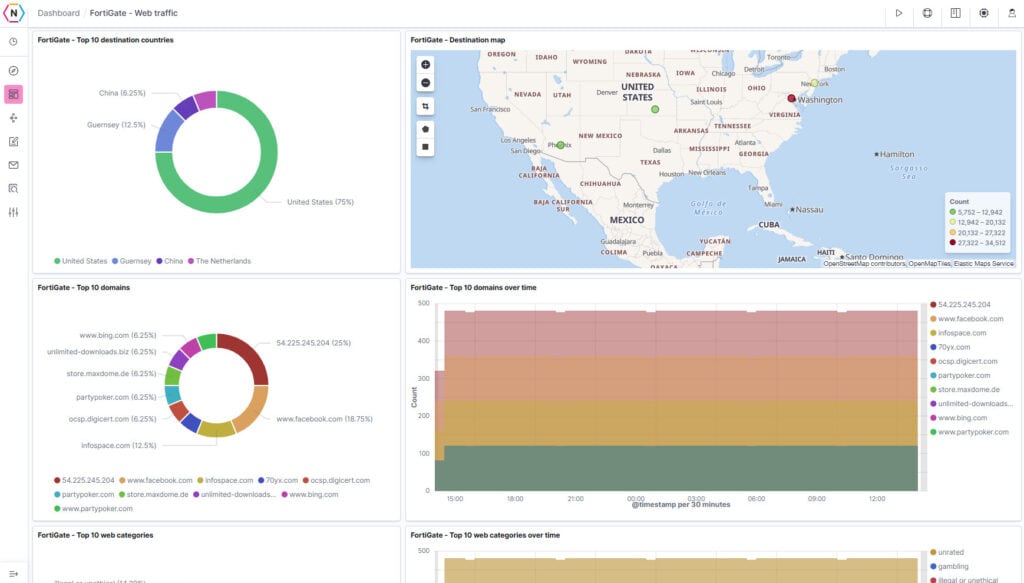Open the sliders settings icon in the sidebar
1024x583 pixels.
click(13, 212)
